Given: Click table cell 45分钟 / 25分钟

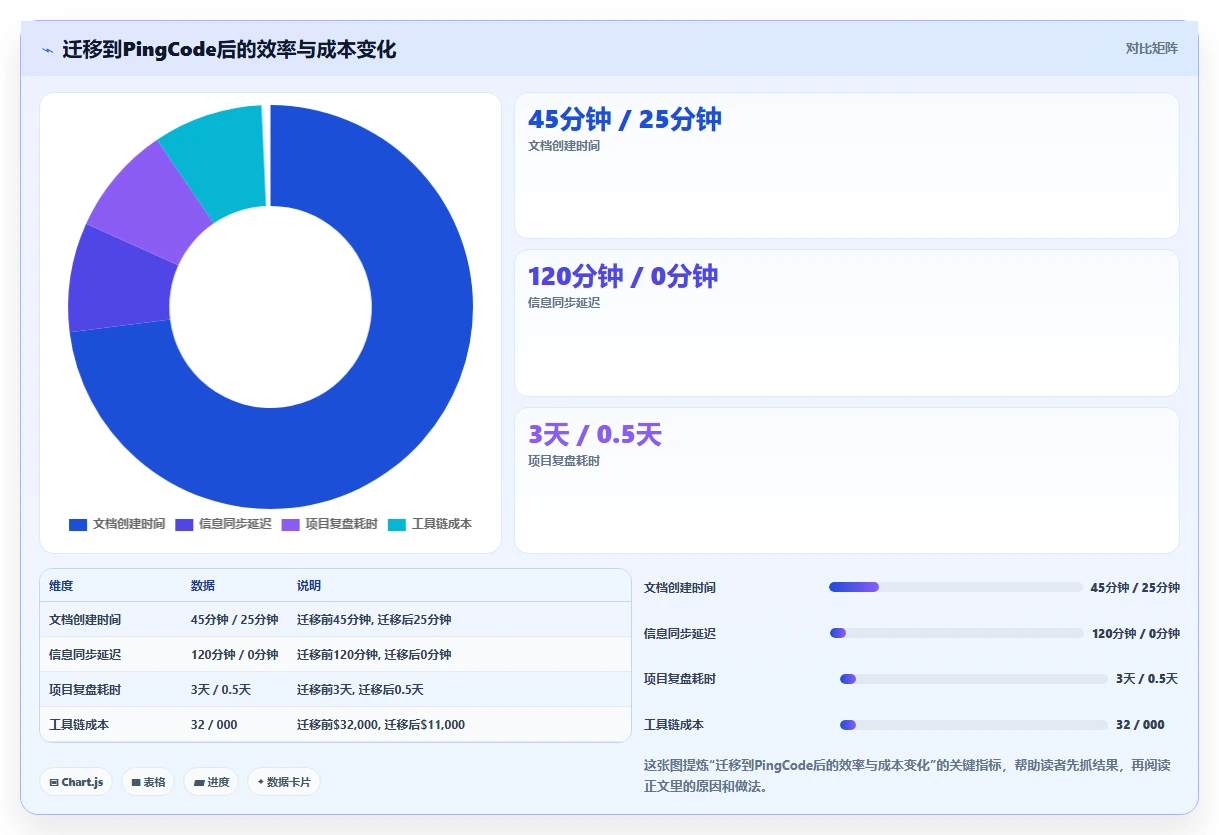Looking at the screenshot, I should tap(234, 620).
